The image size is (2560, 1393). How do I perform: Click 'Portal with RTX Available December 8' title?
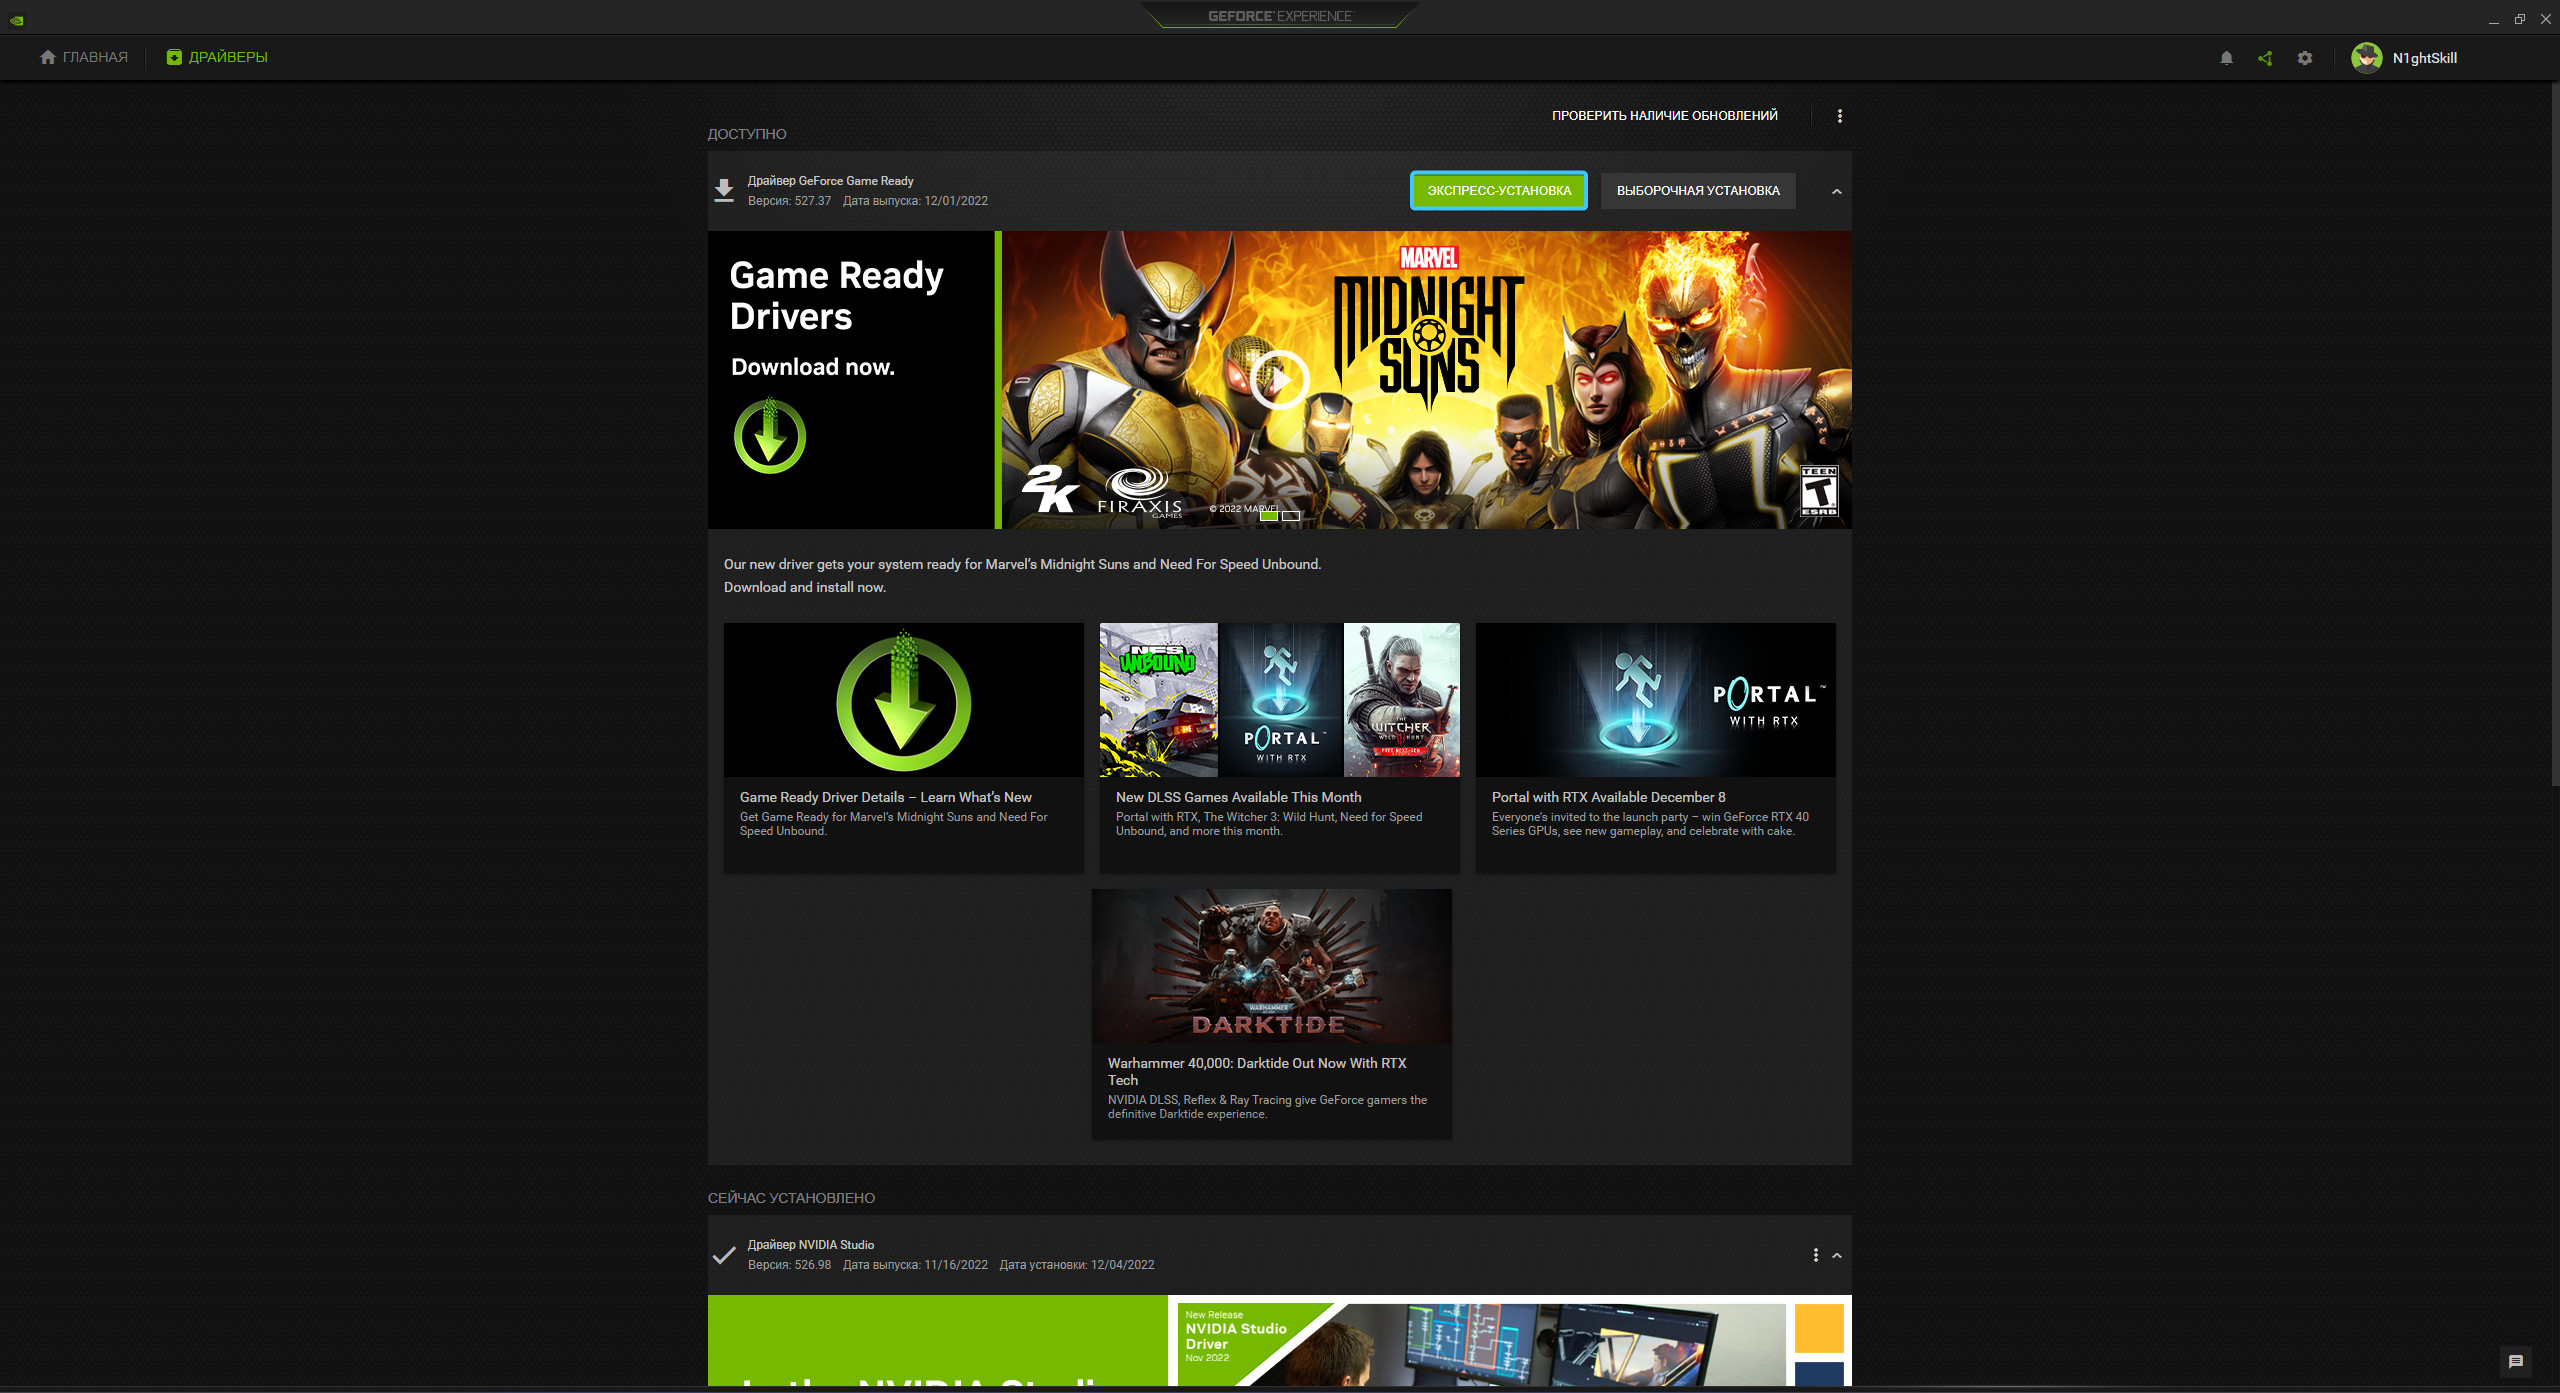pyautogui.click(x=1609, y=797)
